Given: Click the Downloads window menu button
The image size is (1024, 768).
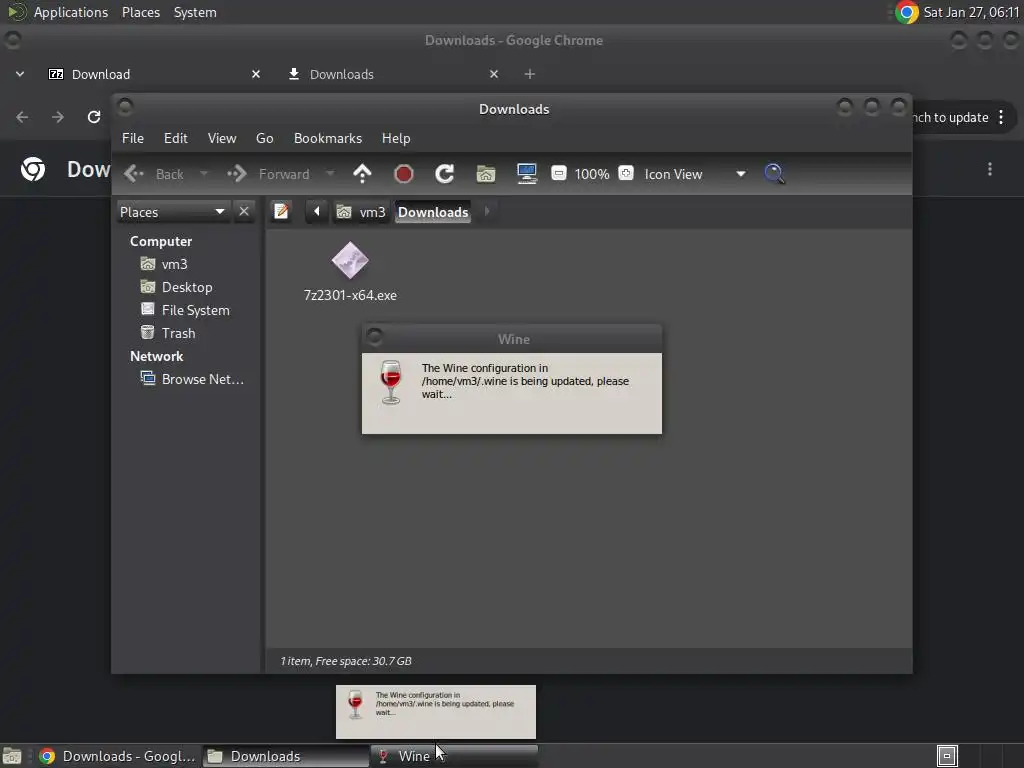Looking at the screenshot, I should click(125, 106).
